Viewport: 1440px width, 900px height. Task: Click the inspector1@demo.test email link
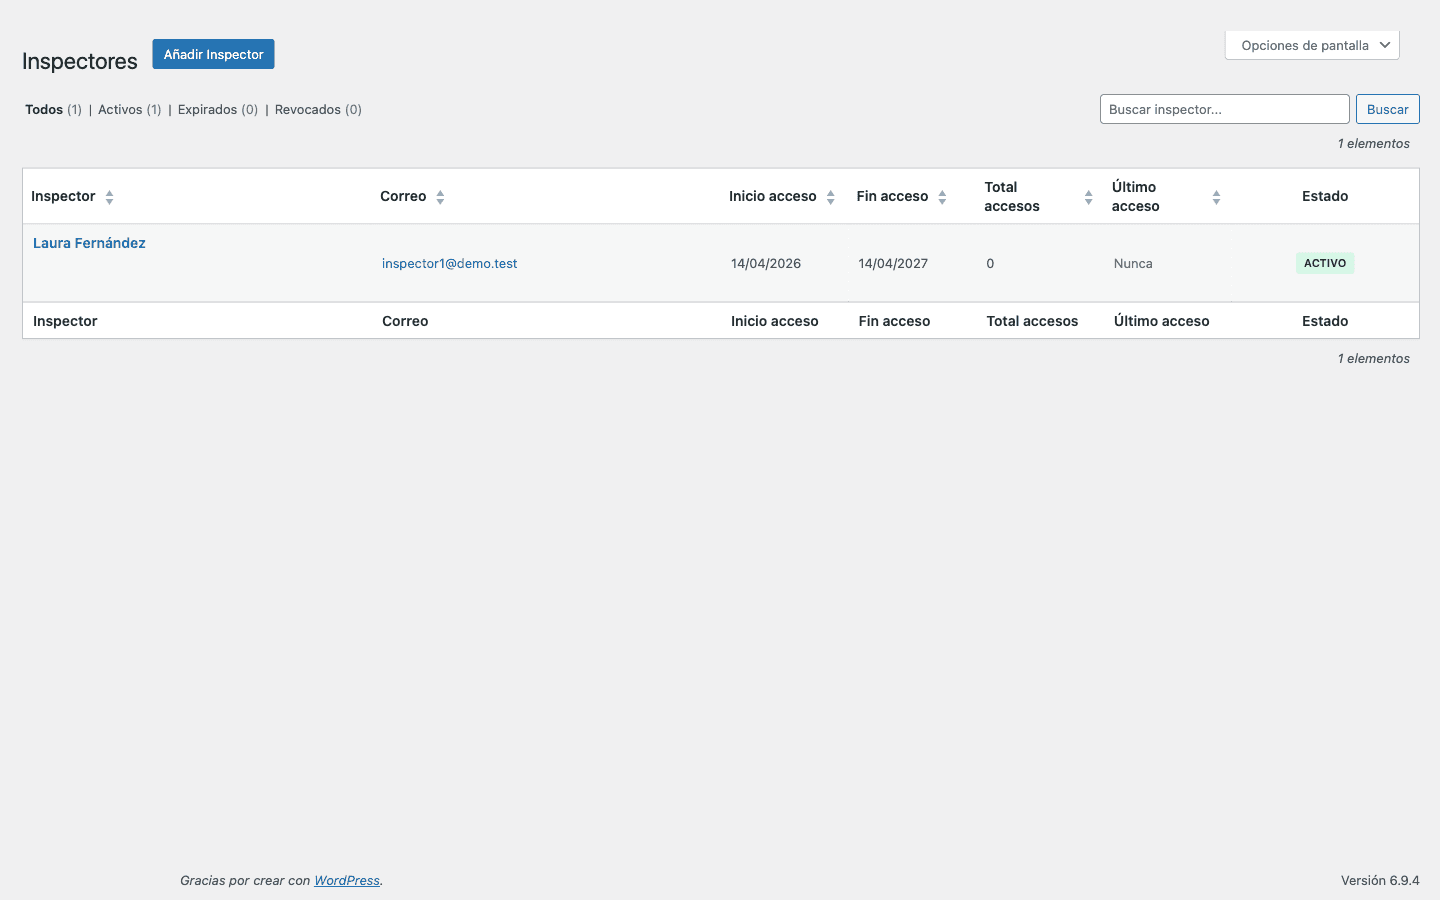449,264
